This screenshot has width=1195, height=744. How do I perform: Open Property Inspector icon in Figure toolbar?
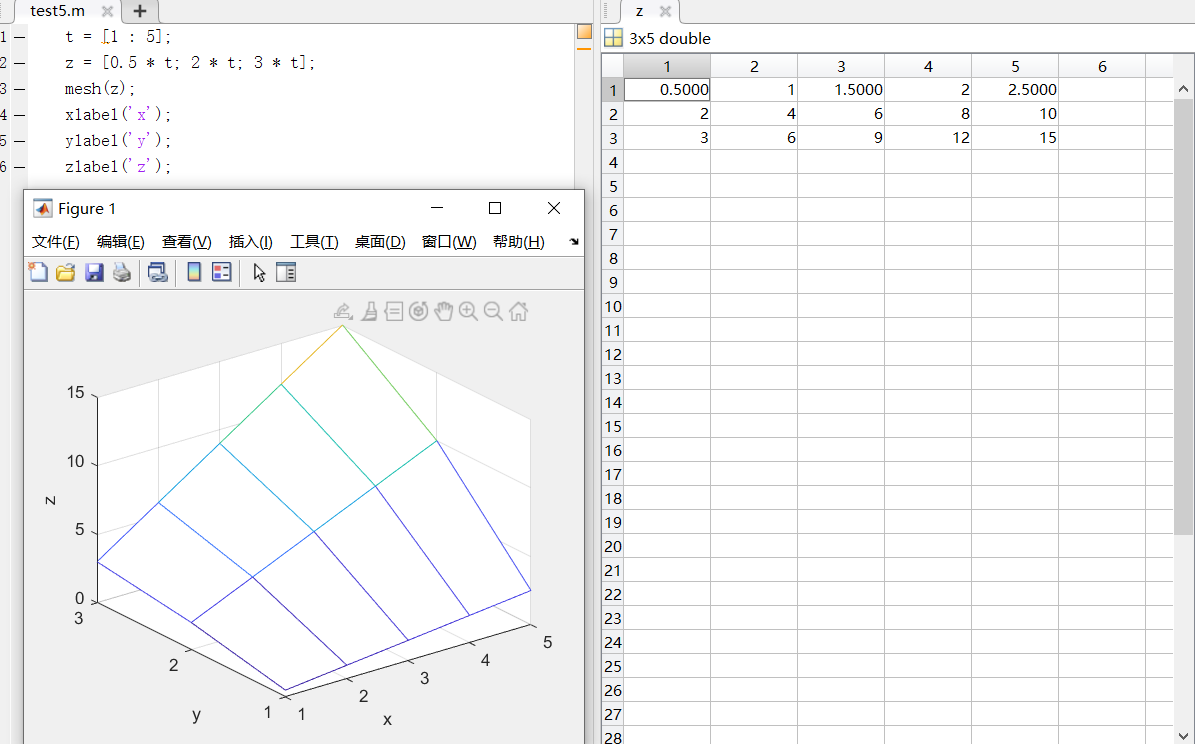286,272
